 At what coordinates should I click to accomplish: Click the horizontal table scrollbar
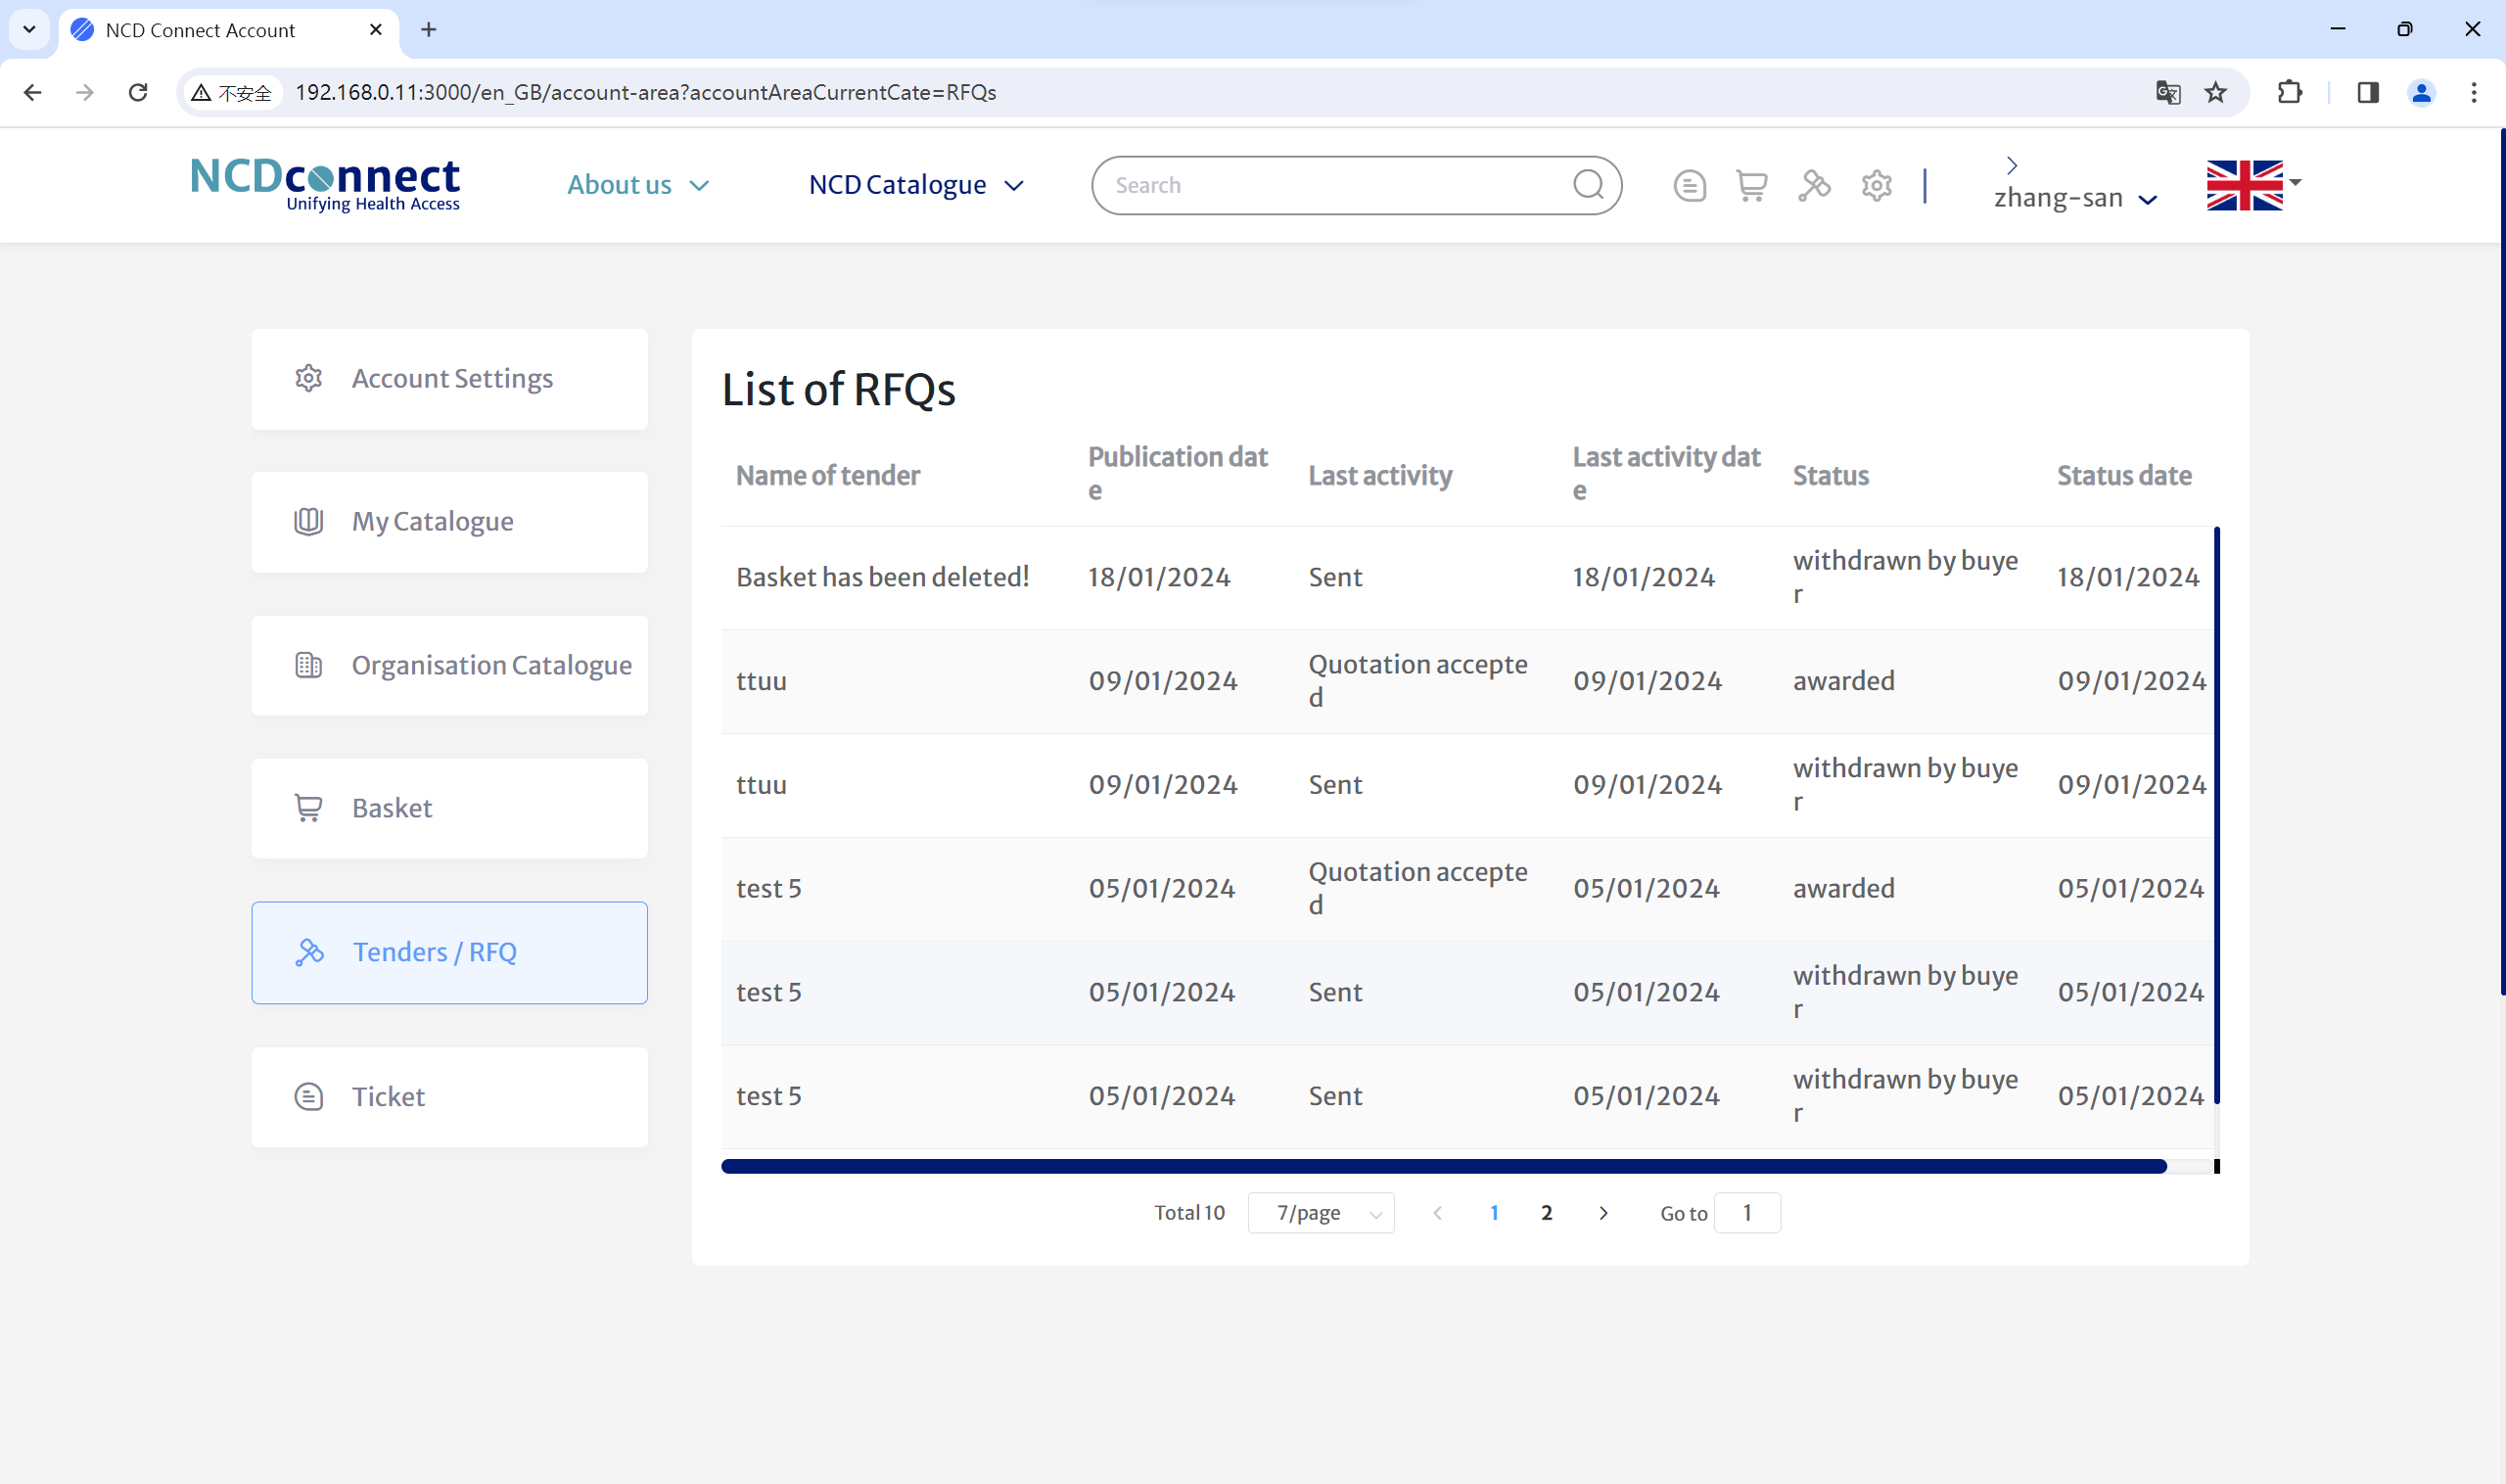click(1443, 1166)
